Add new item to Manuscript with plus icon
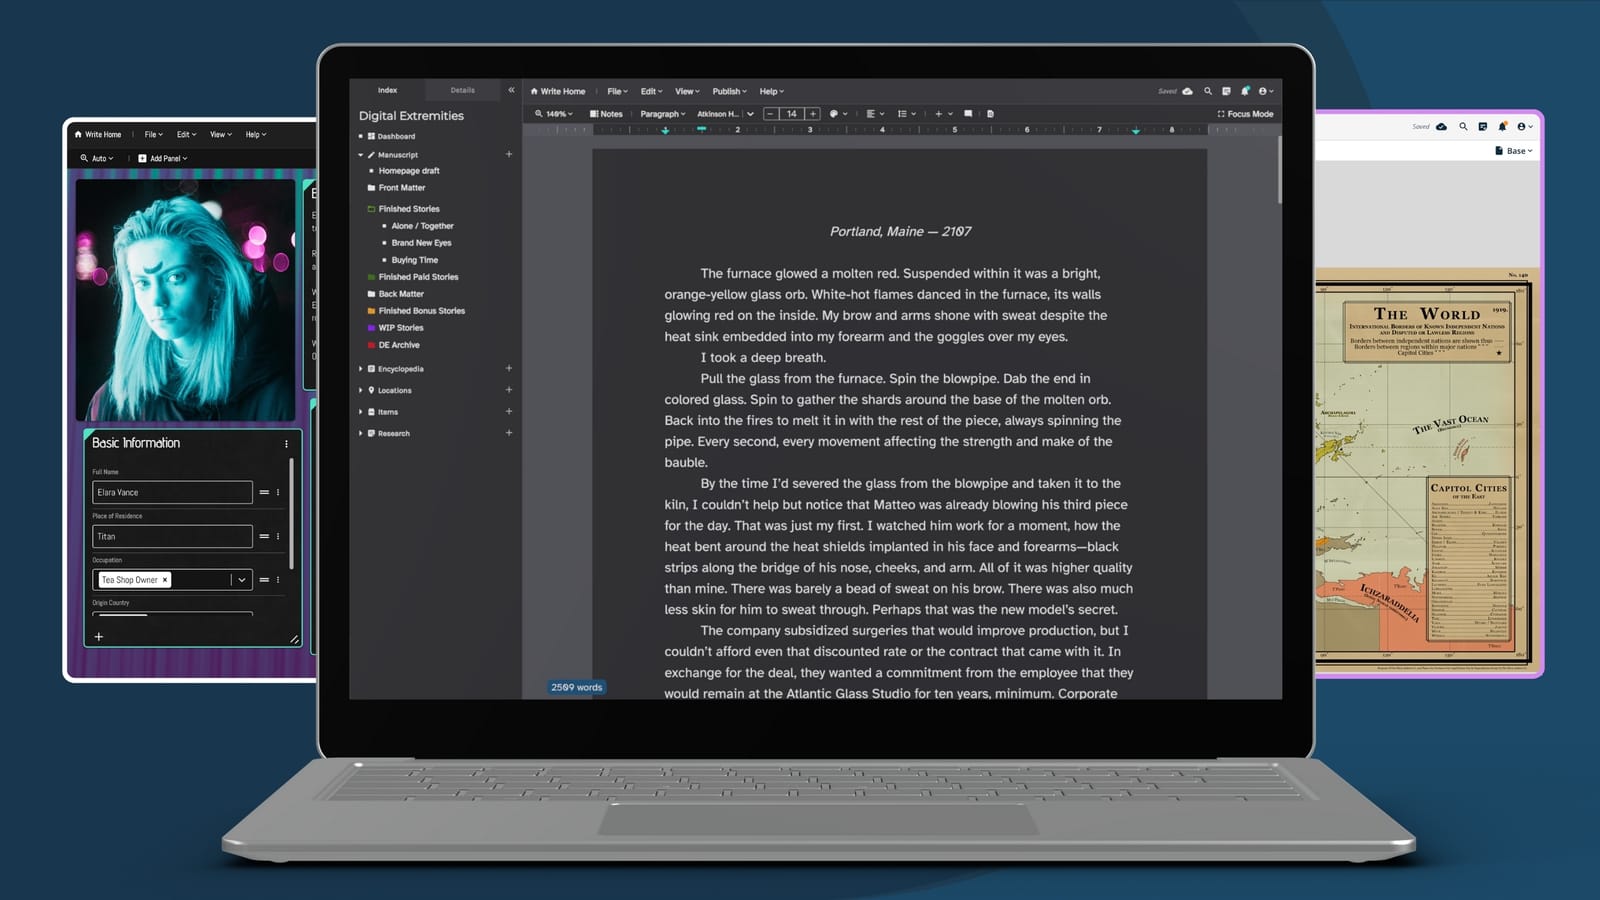Viewport: 1600px width, 900px height. click(x=509, y=154)
